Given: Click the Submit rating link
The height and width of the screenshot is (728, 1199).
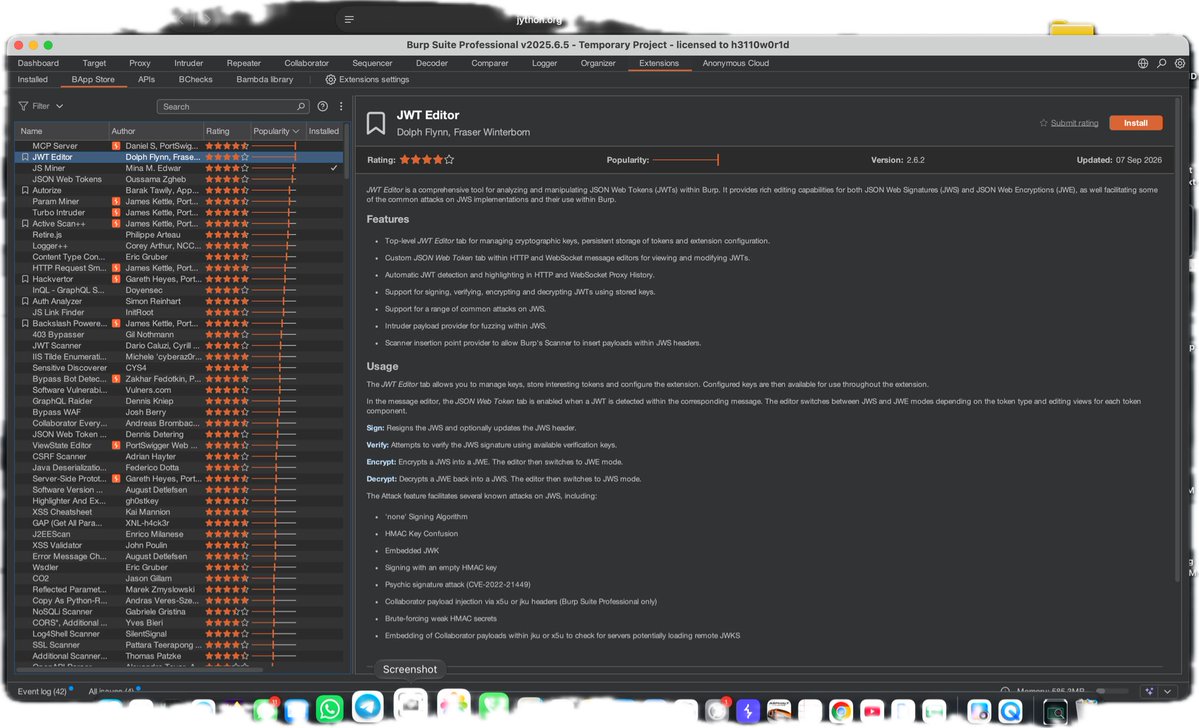Looking at the screenshot, I should point(1074,123).
